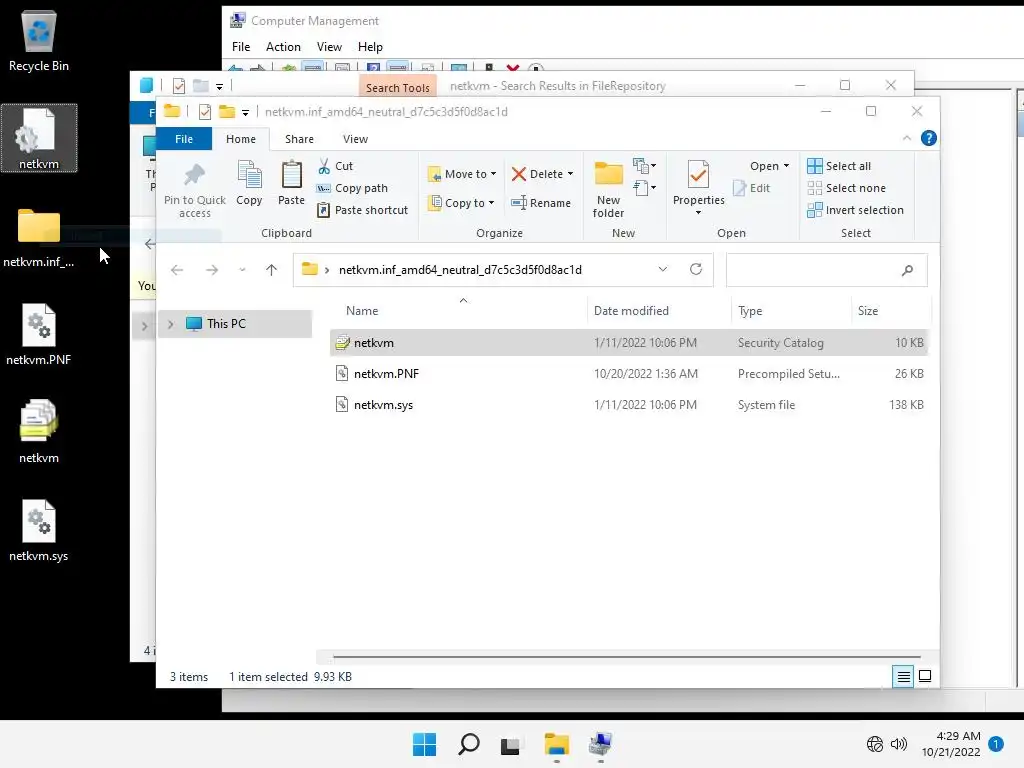Click Paste shortcut in ribbon
This screenshot has width=1024, height=768.
(363, 210)
